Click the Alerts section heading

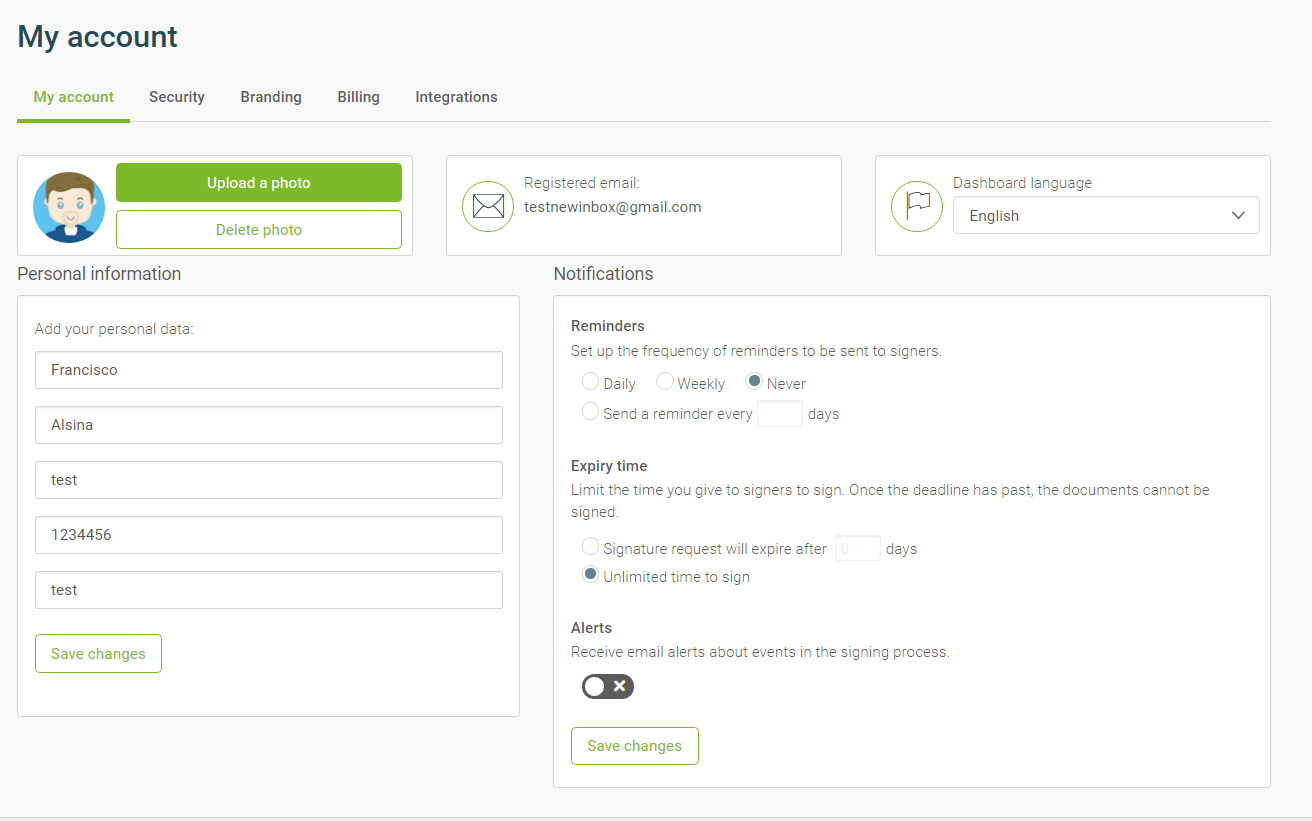coord(591,628)
